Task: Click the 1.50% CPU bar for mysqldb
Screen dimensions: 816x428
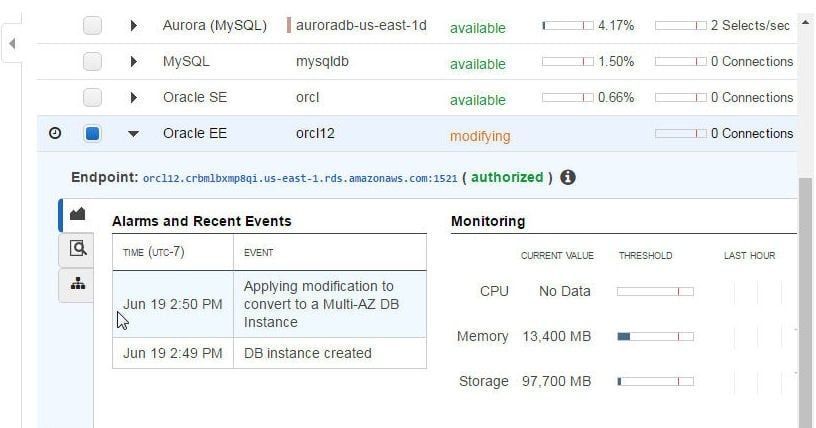Action: [x=568, y=61]
